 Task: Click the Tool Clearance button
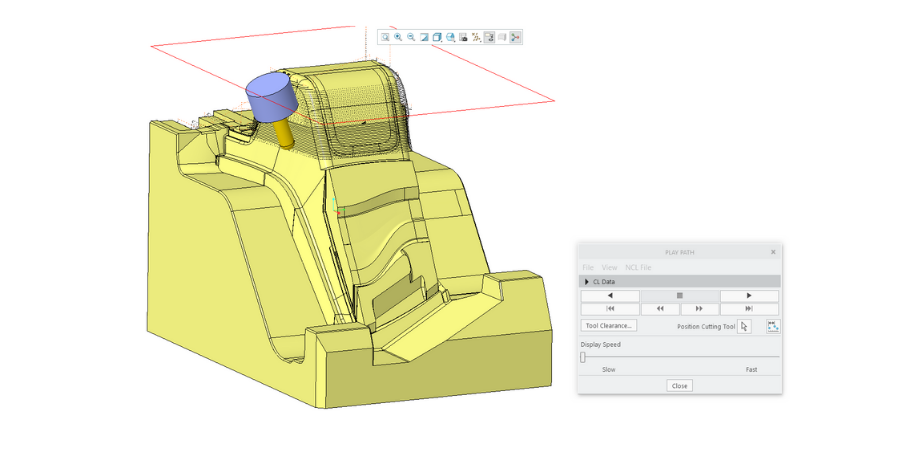click(x=608, y=326)
